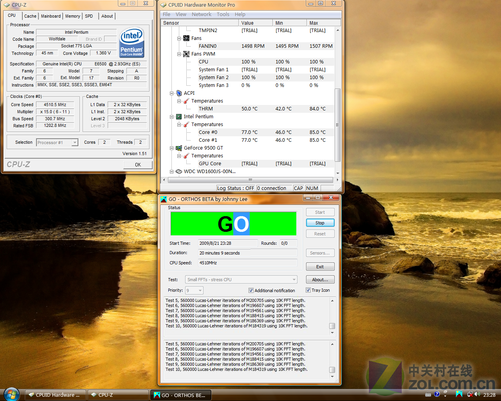Click the GeForce 9500 GT card icon
501x401 pixels.
(x=179, y=148)
